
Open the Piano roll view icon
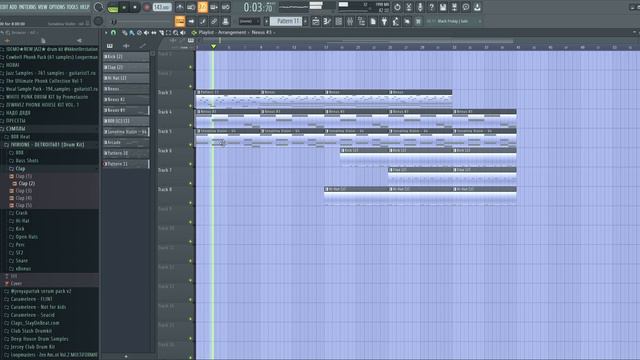point(327,22)
